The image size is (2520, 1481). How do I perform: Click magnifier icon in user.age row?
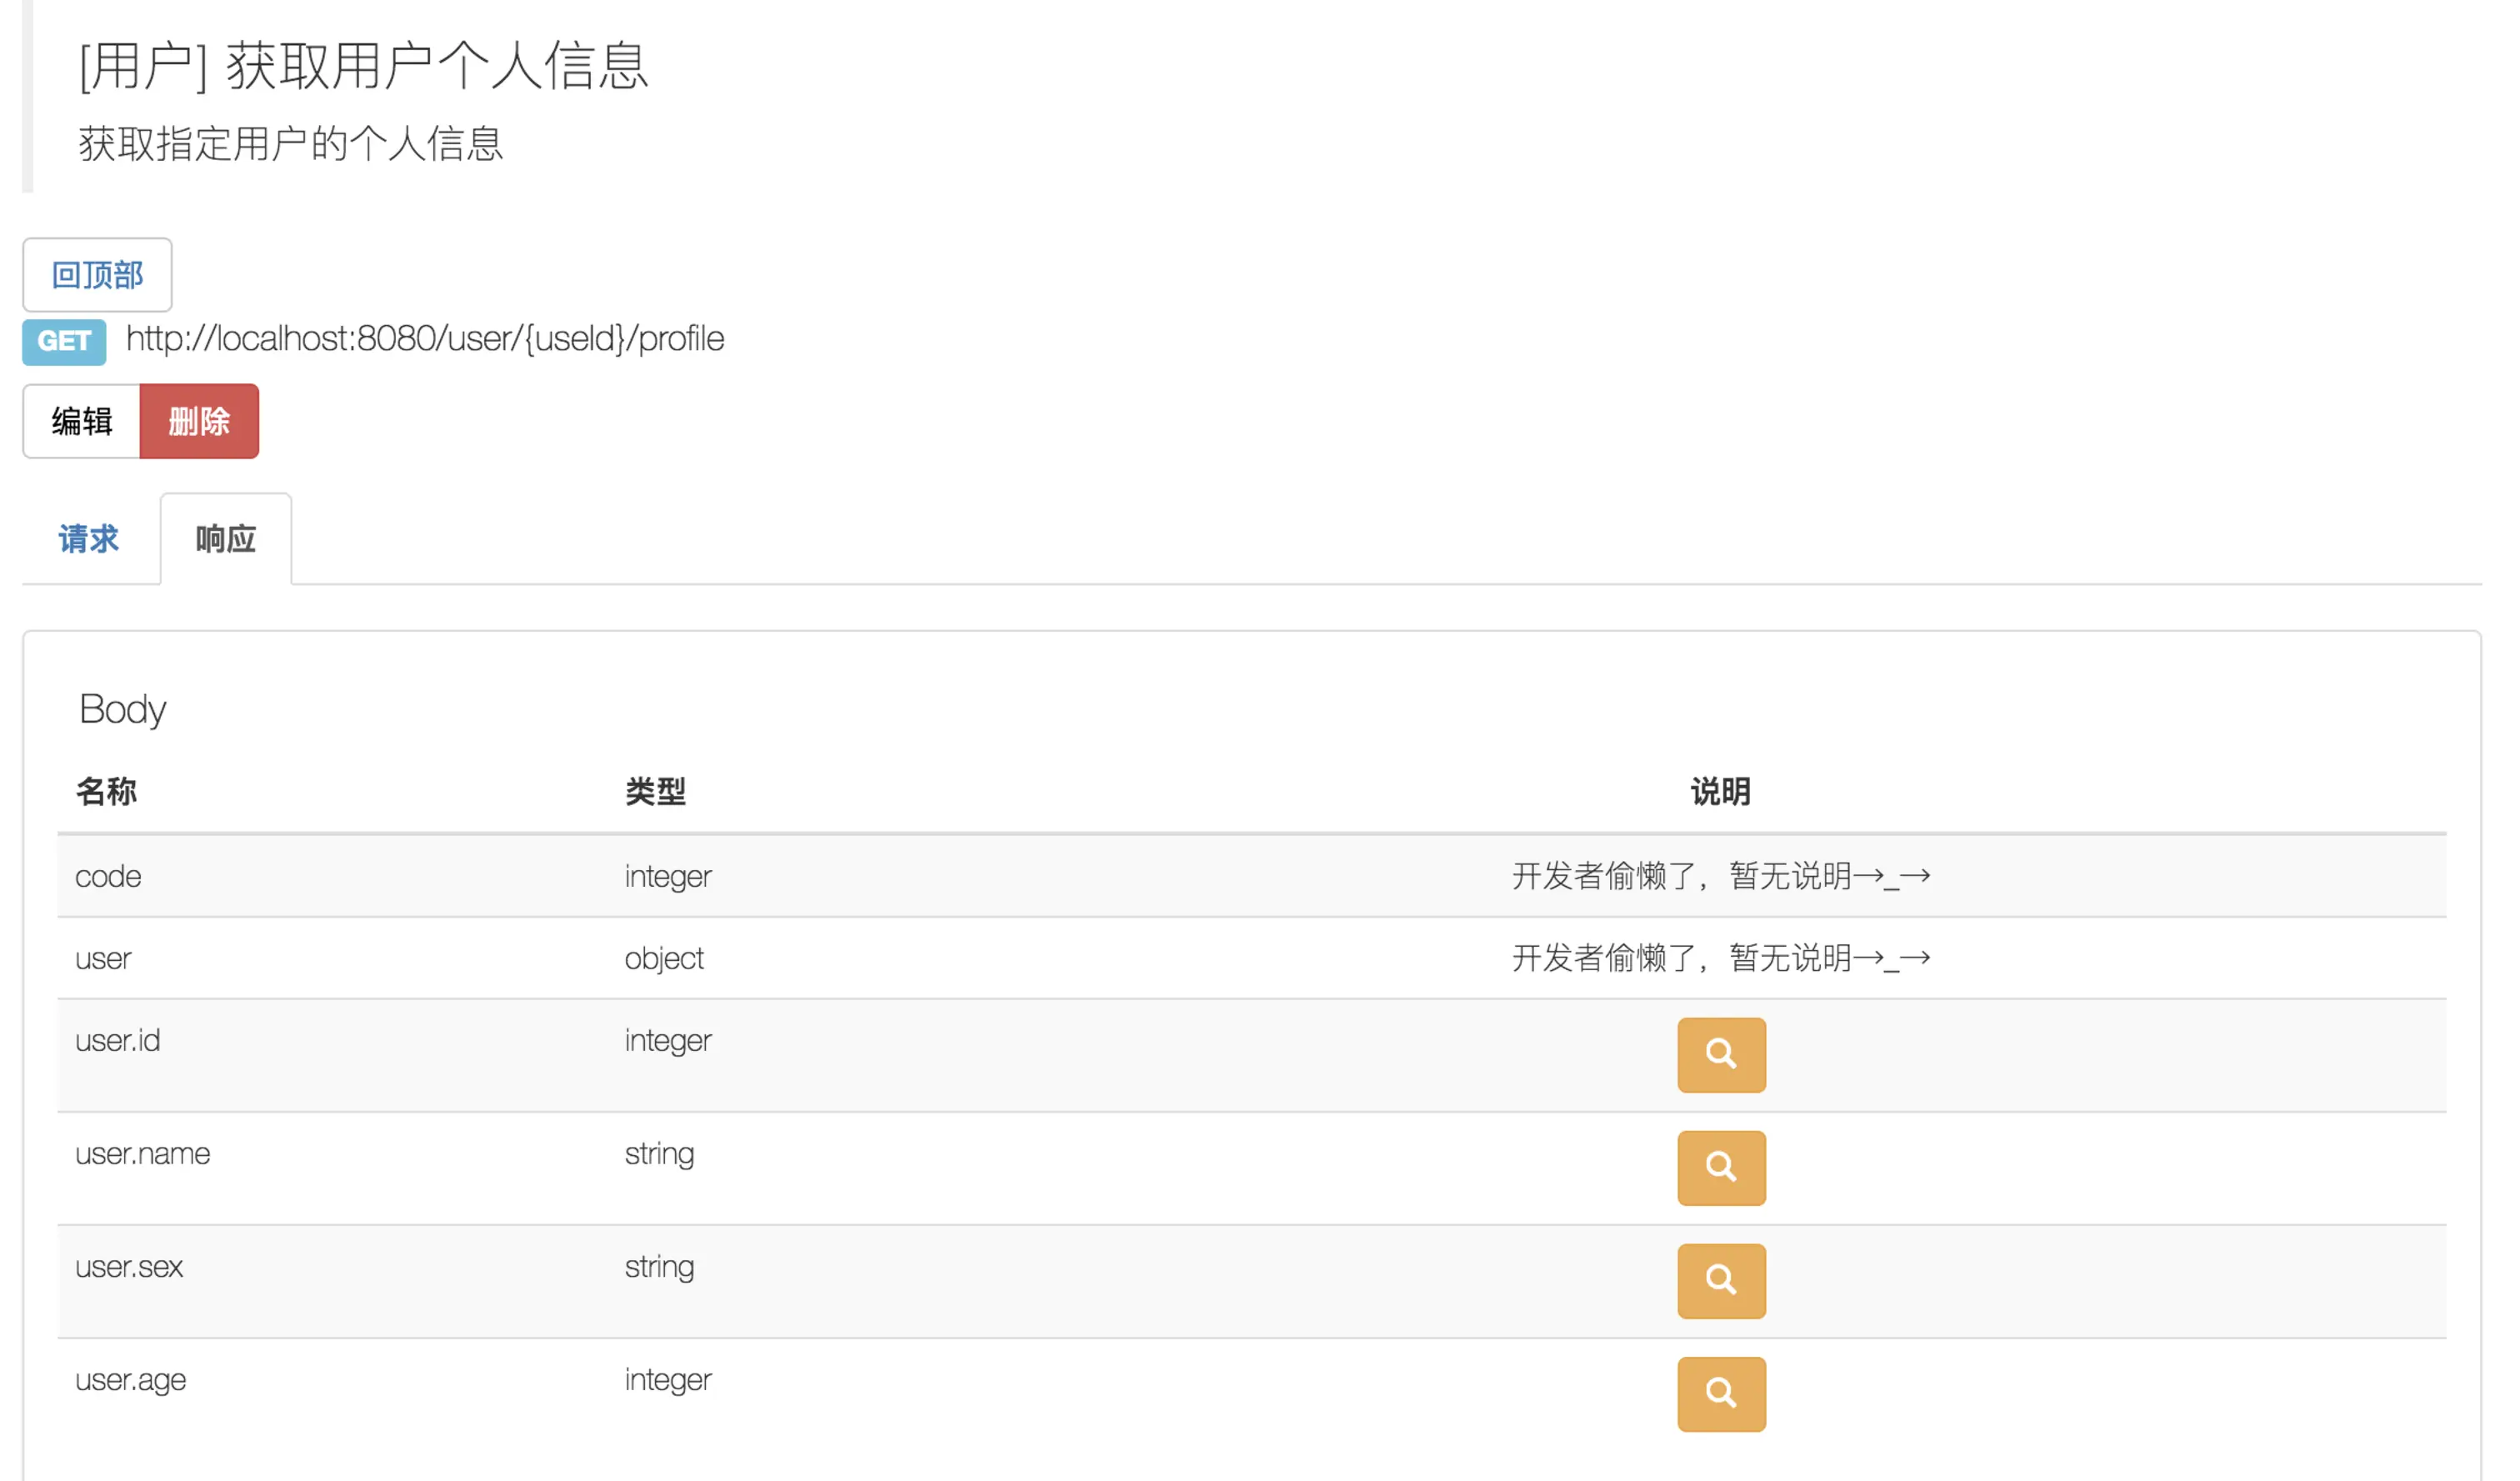1720,1393
